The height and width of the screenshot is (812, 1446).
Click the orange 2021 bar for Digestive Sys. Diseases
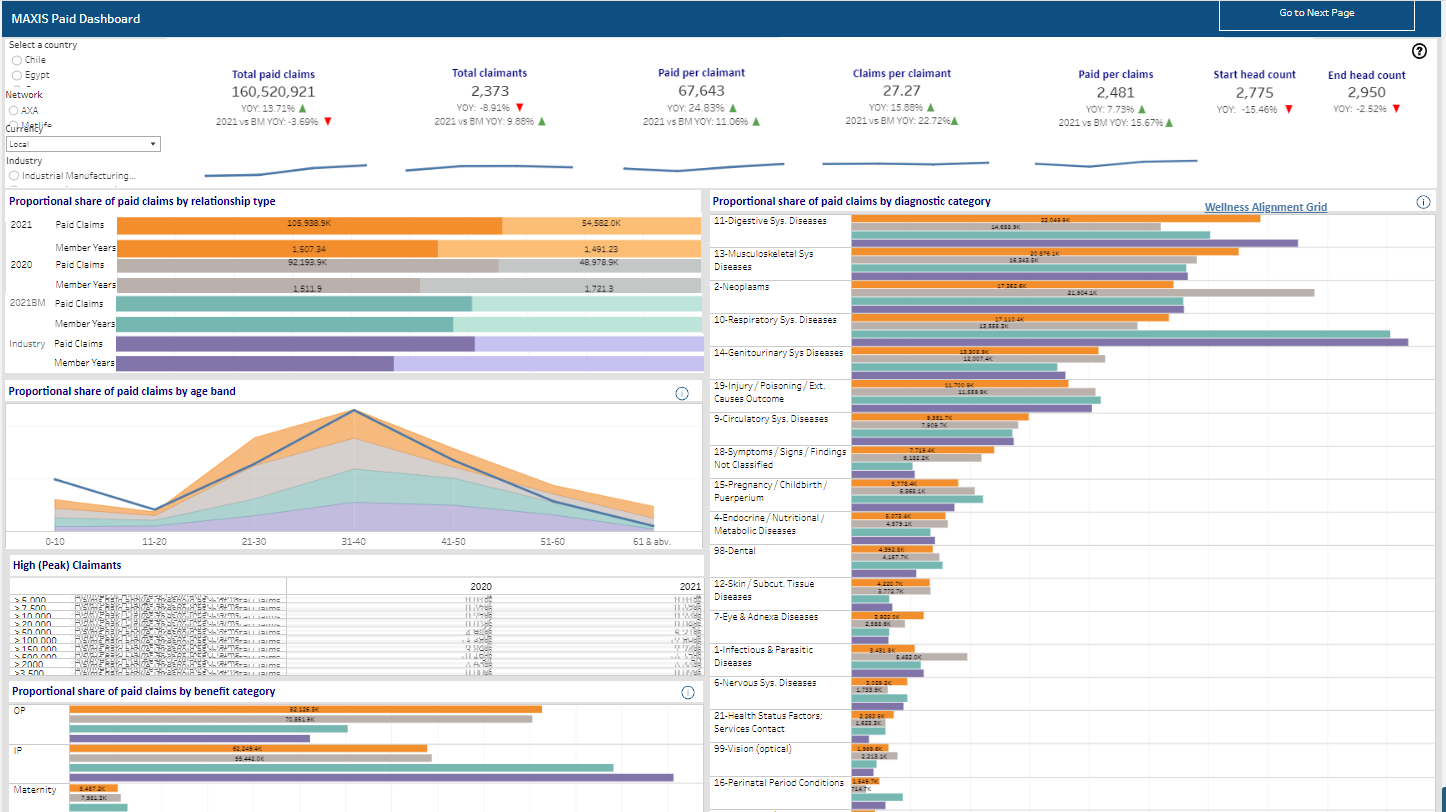pos(1055,218)
